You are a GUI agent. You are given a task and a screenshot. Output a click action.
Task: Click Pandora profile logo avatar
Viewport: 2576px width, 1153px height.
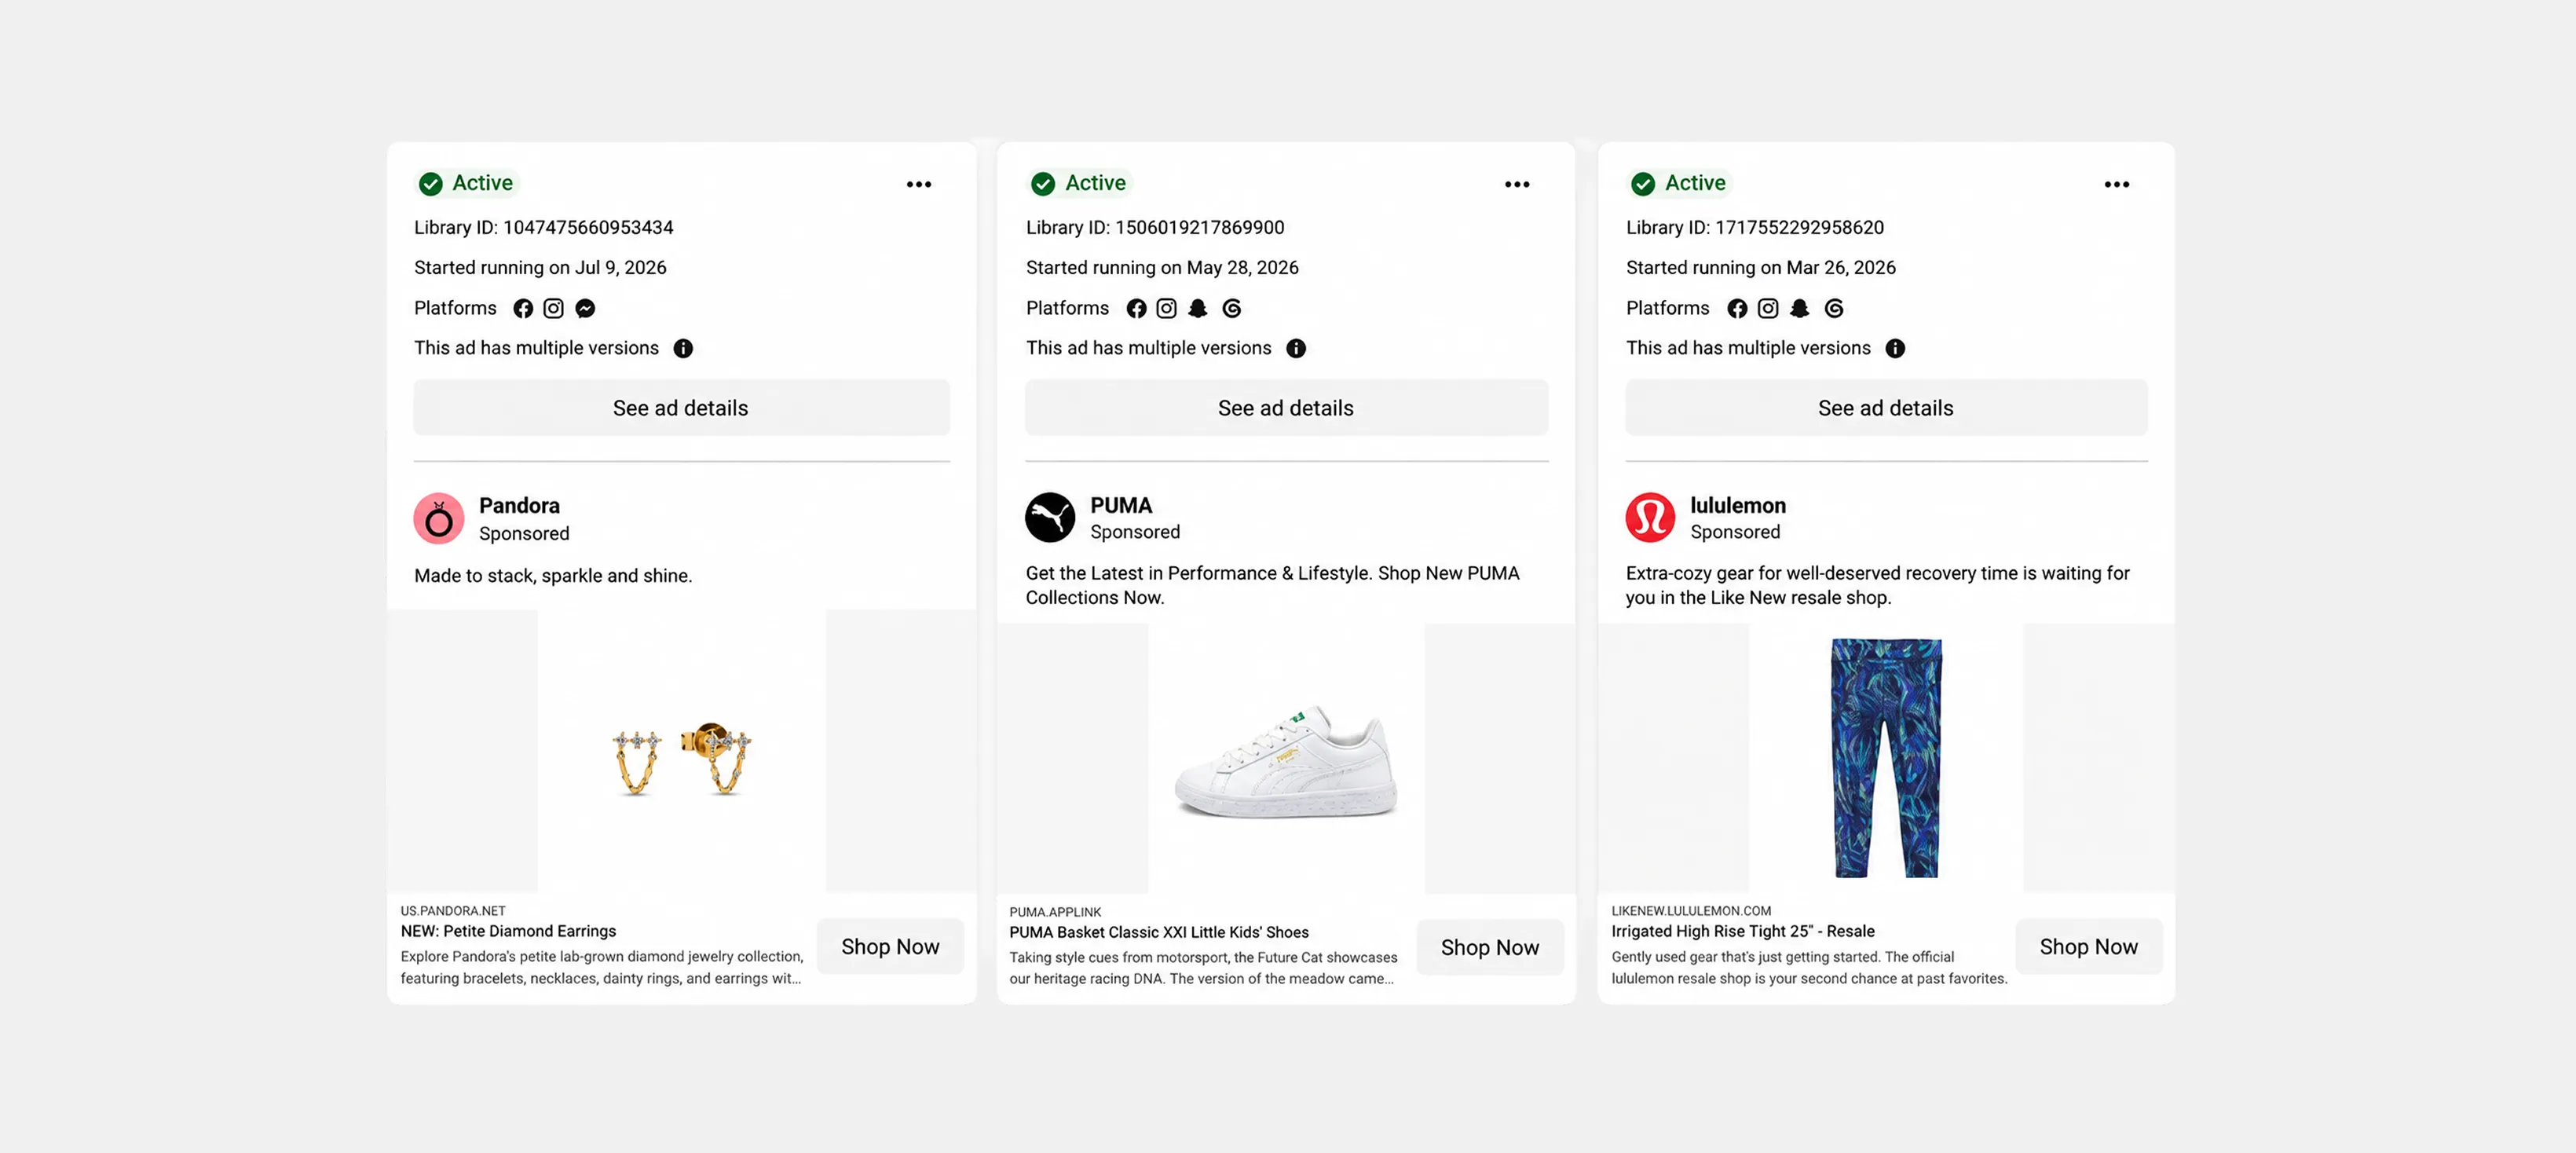tap(439, 518)
